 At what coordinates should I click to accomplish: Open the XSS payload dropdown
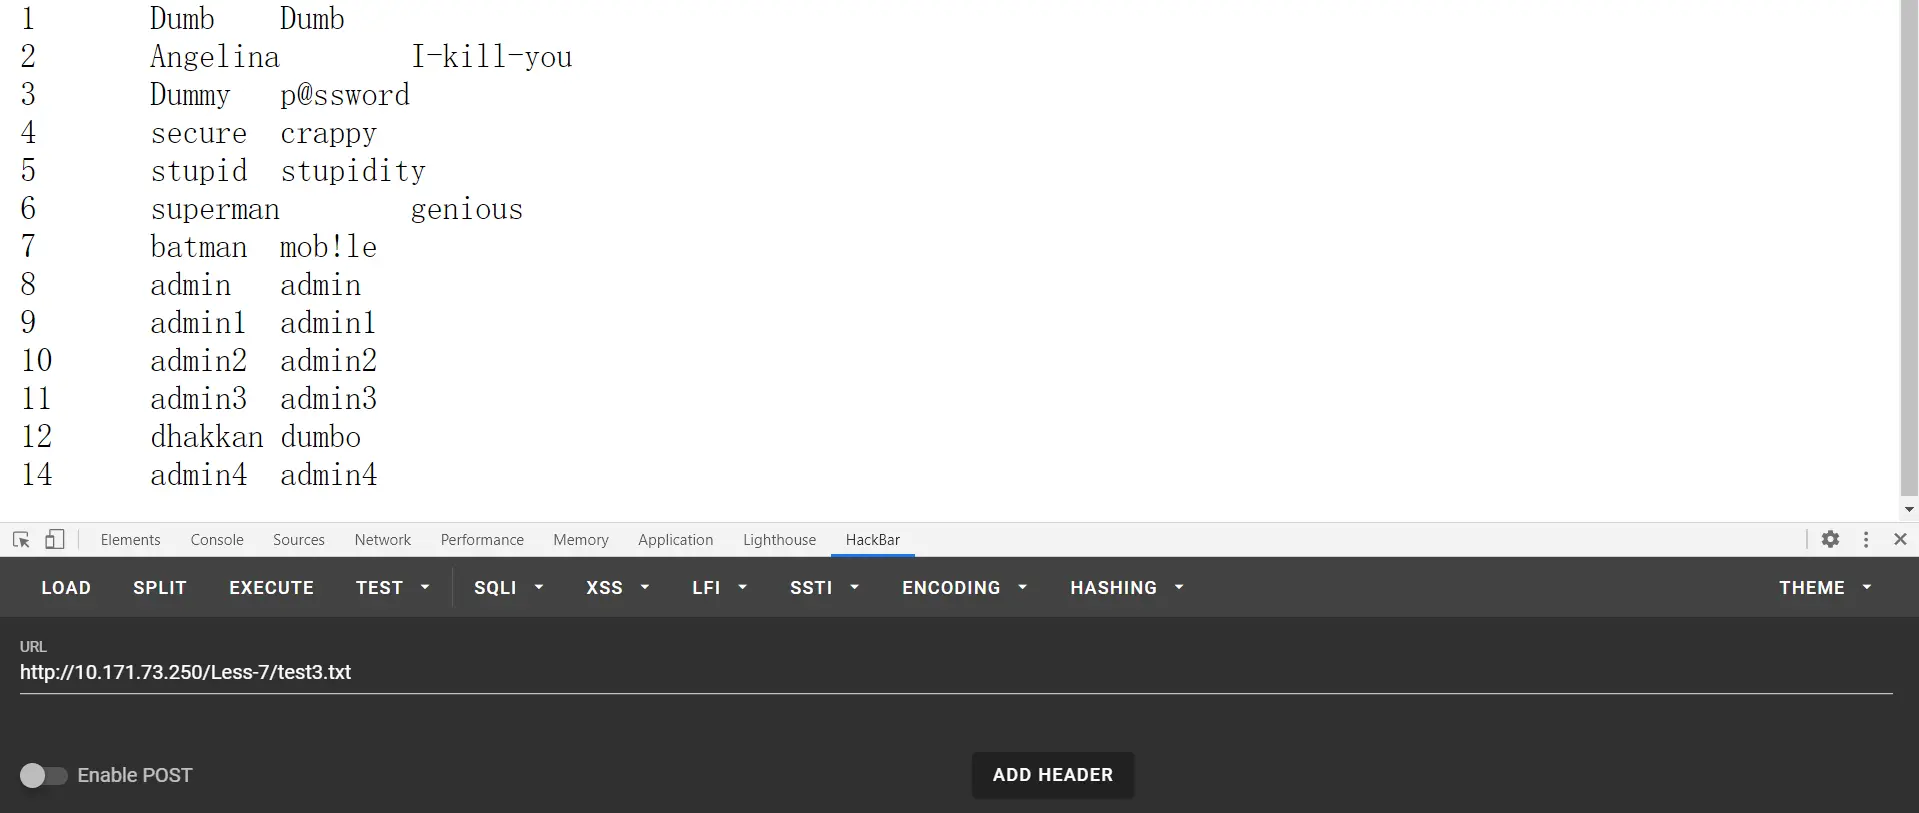click(617, 588)
